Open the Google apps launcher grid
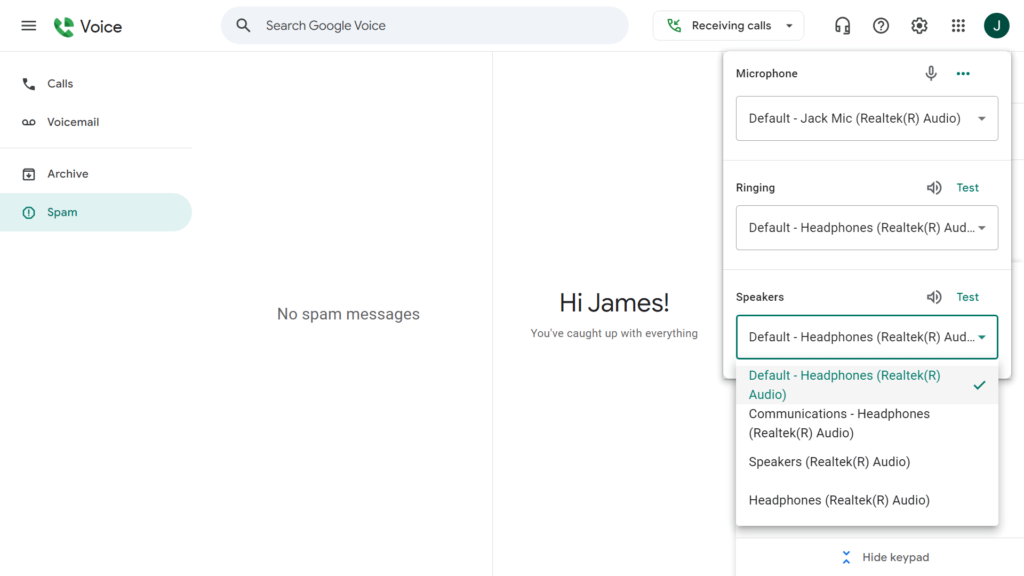 (958, 25)
